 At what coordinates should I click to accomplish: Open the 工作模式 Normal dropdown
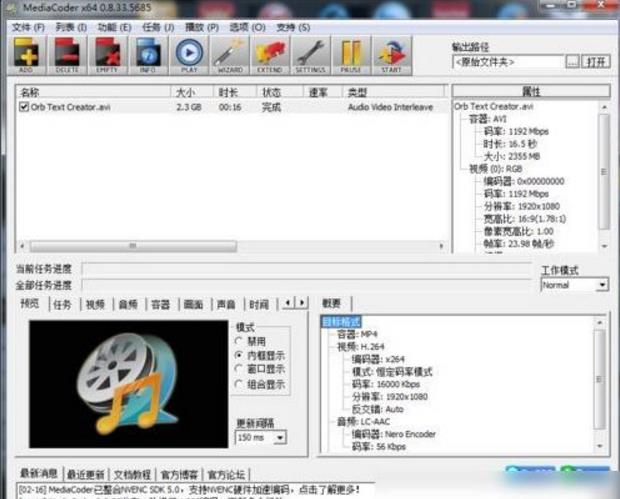[x=574, y=285]
